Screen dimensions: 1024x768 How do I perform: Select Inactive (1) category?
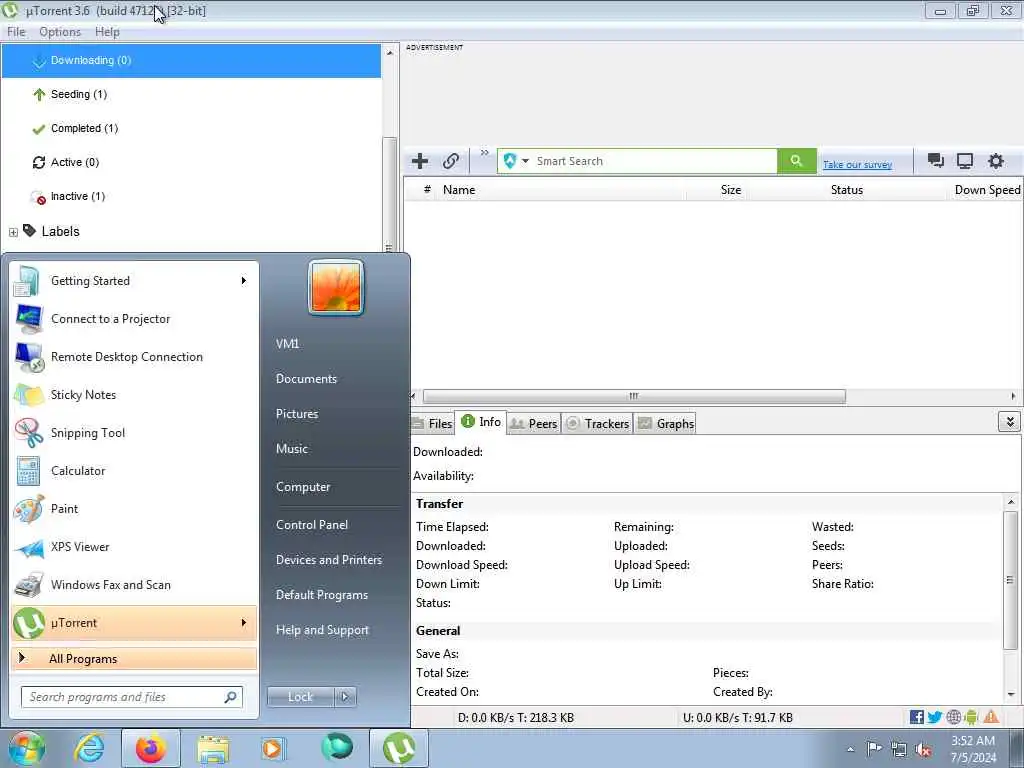point(191,196)
